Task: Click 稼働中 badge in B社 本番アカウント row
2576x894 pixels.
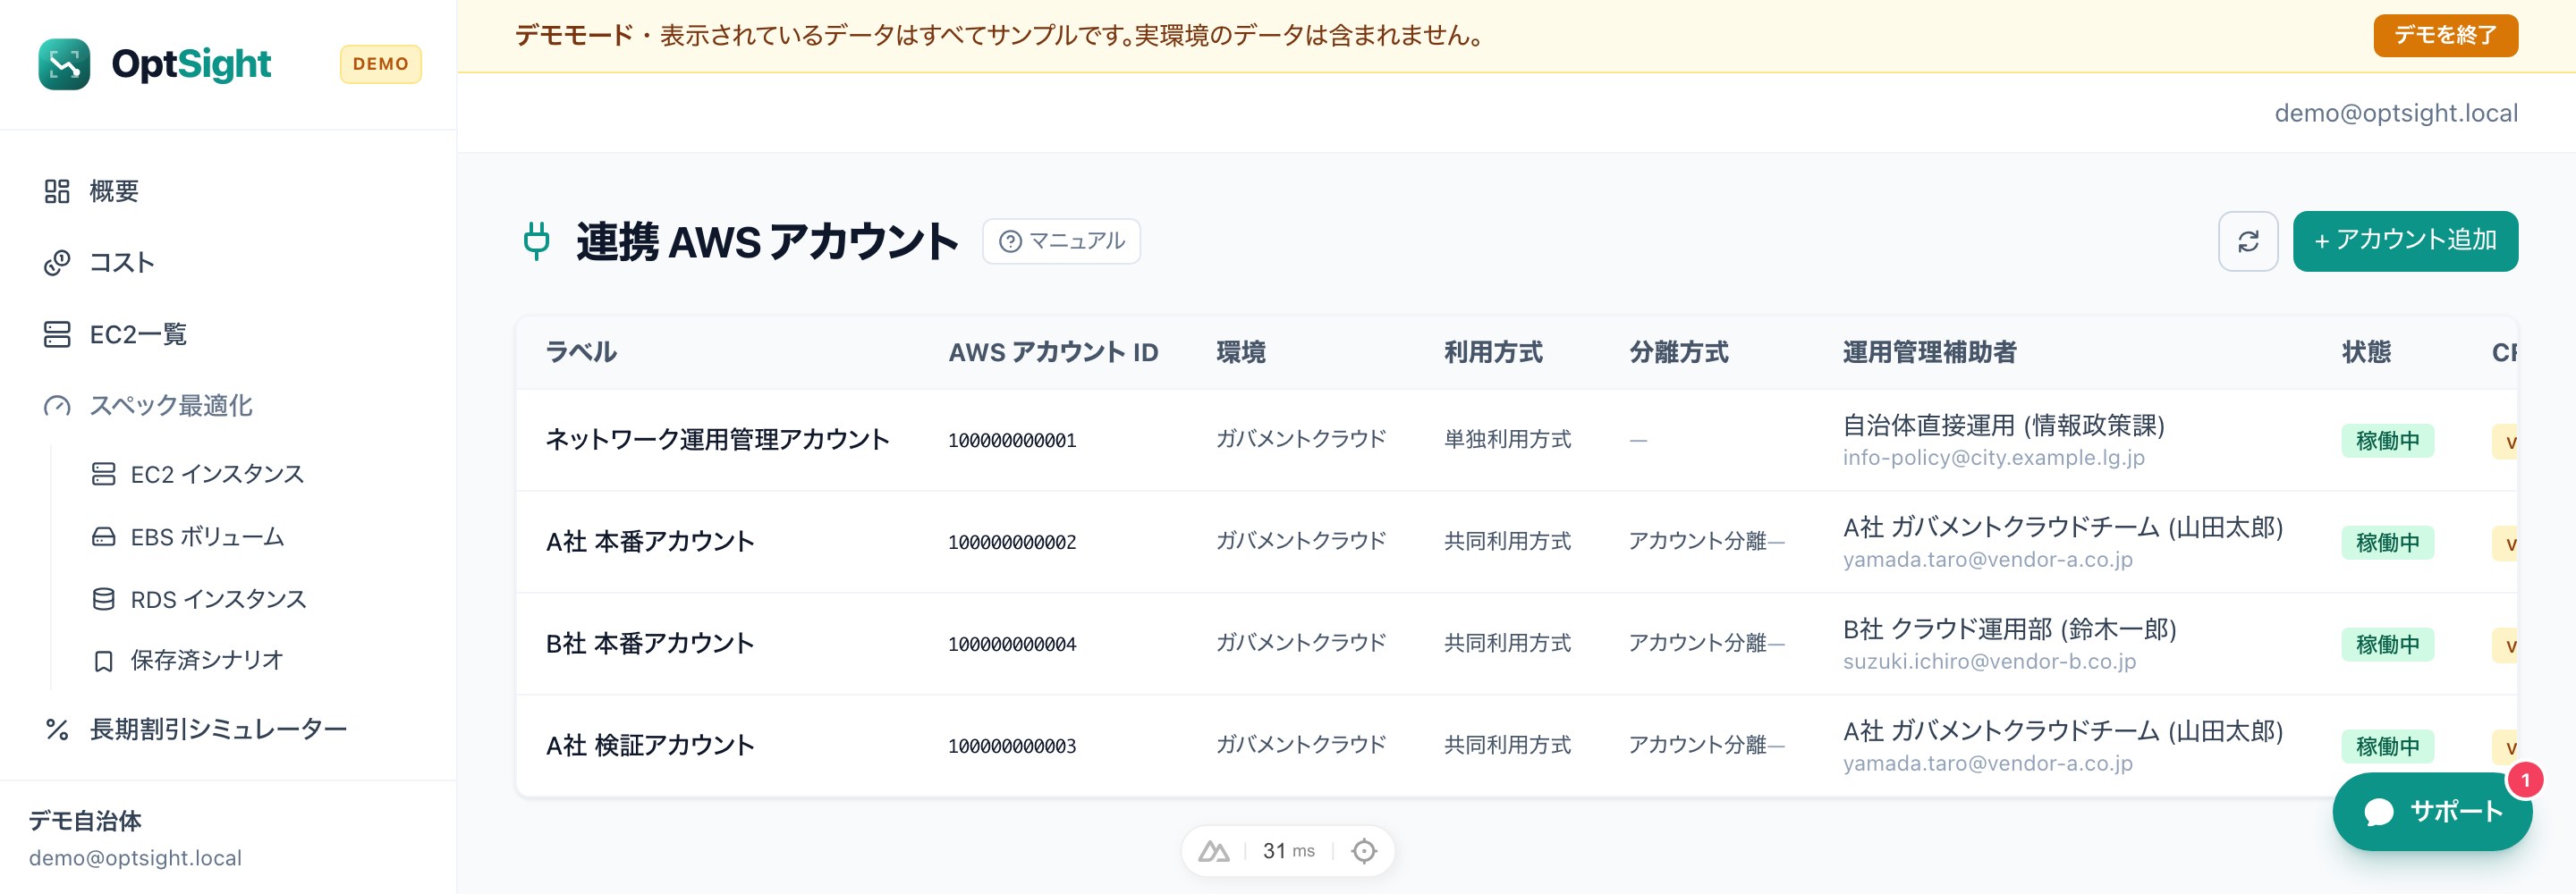Action: pos(2387,644)
